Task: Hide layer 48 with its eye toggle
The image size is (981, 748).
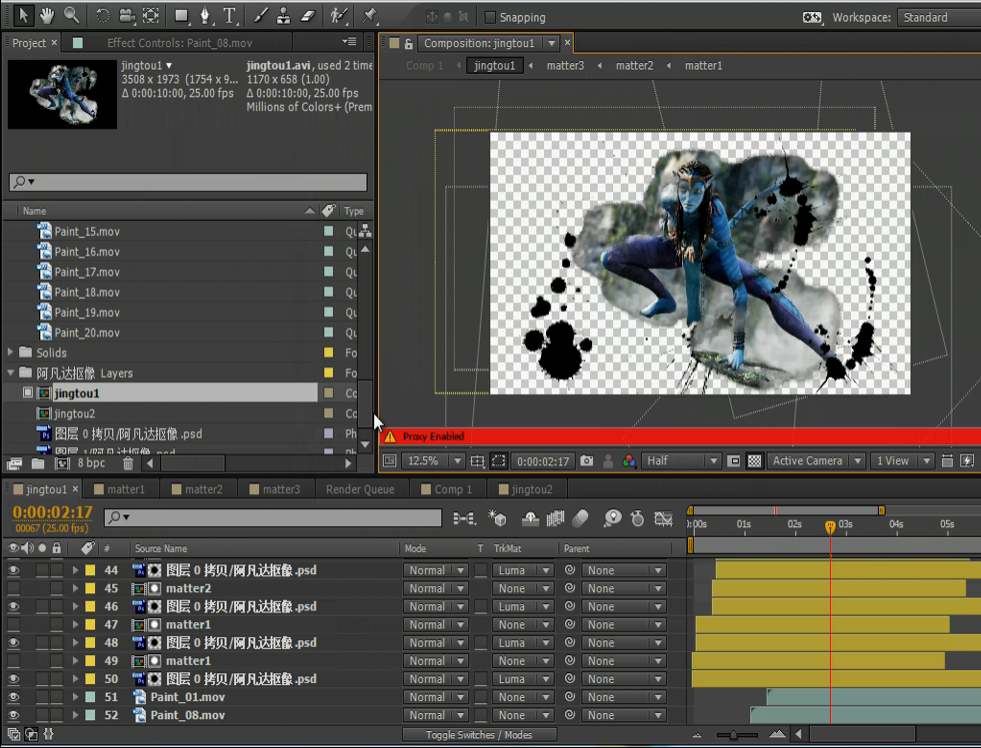Action: (x=13, y=643)
